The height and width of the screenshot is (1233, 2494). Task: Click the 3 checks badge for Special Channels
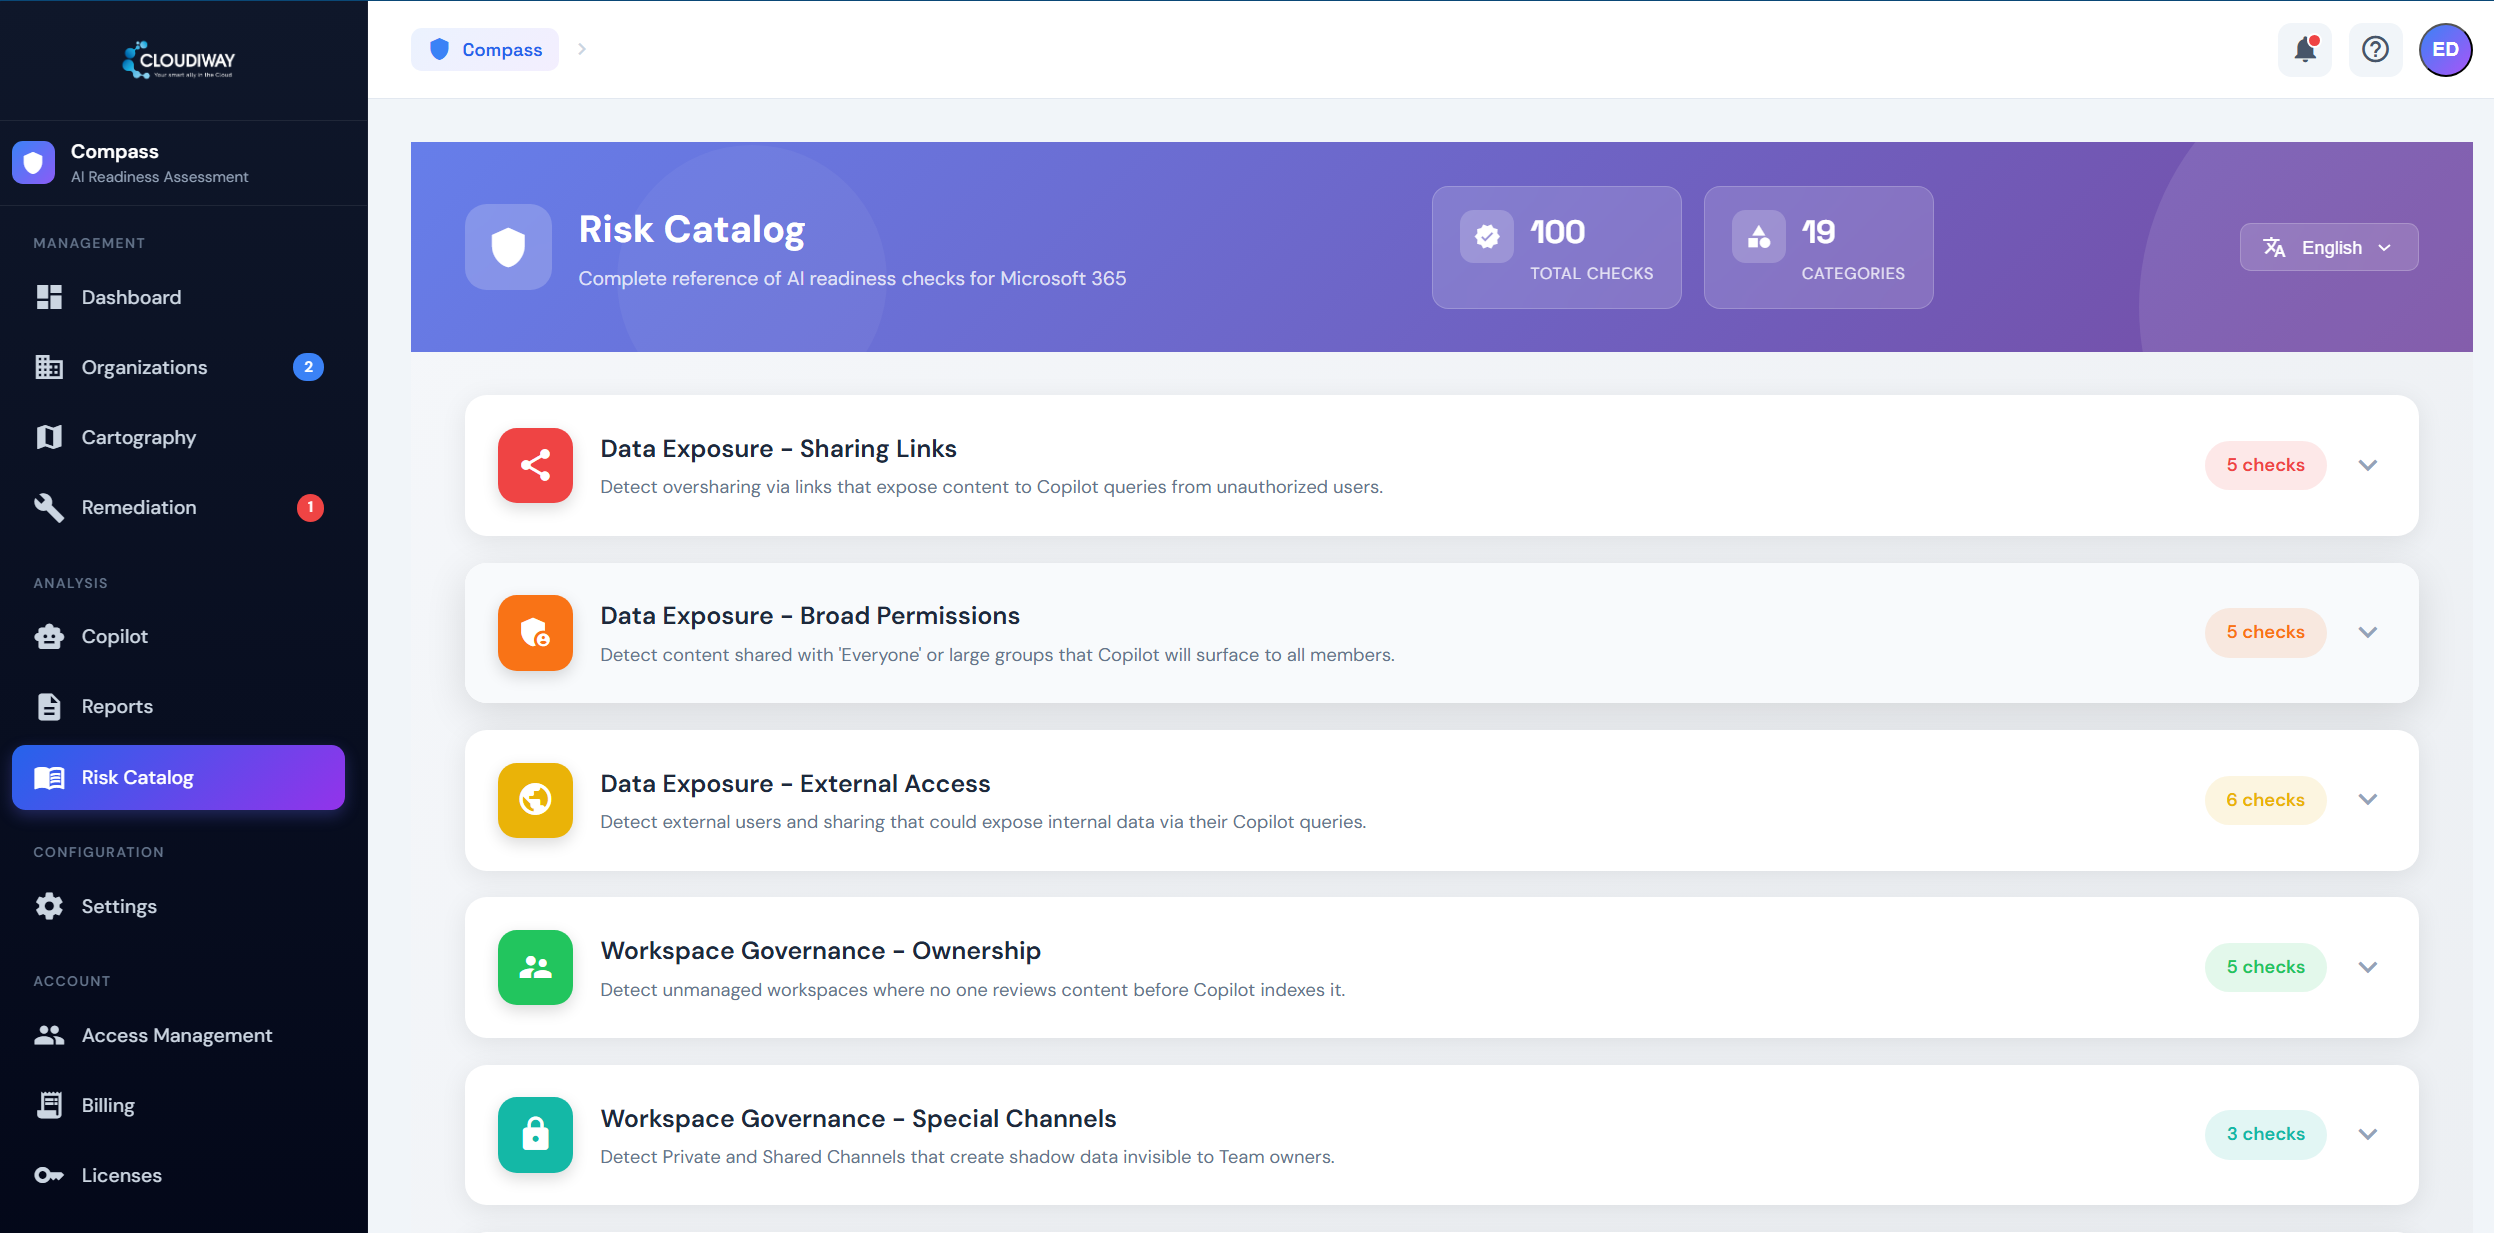pyautogui.click(x=2265, y=1134)
